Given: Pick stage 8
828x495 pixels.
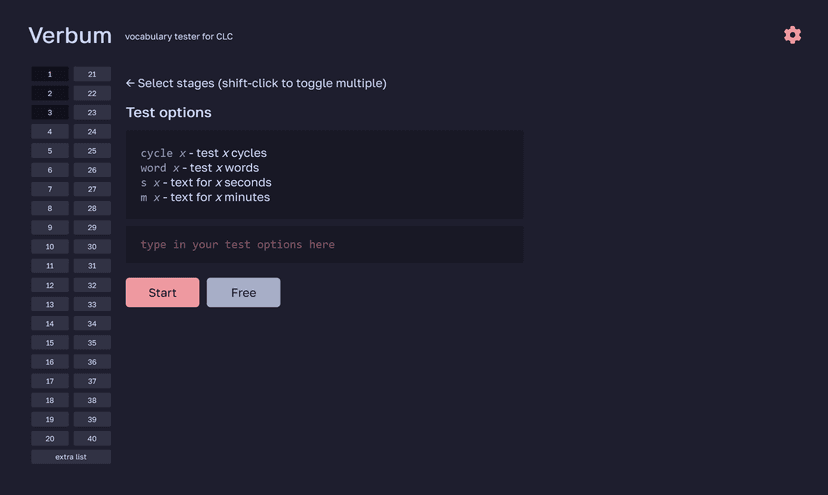Looking at the screenshot, I should 50,208.
